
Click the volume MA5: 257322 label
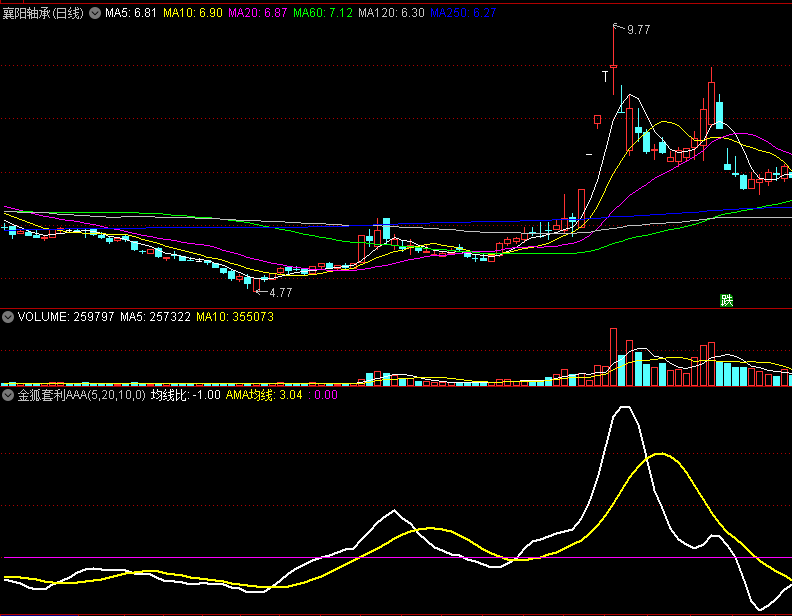coord(155,317)
